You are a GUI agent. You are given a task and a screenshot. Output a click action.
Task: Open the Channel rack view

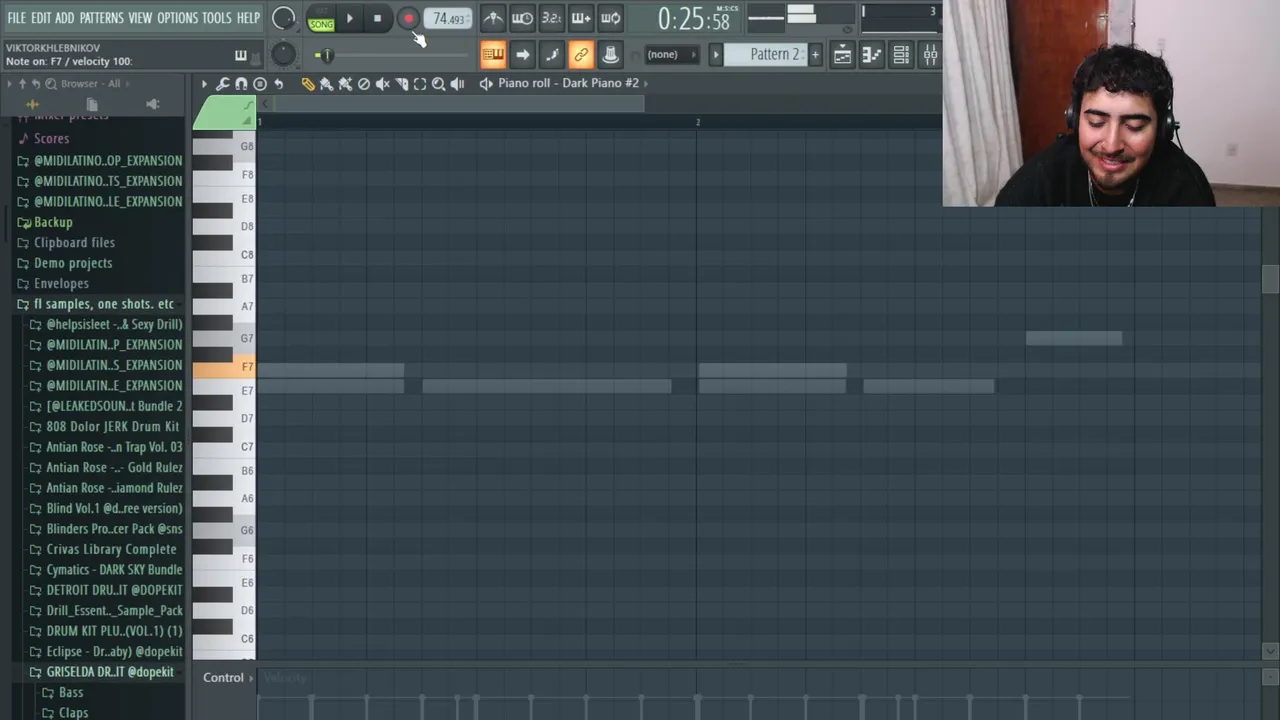coord(901,55)
